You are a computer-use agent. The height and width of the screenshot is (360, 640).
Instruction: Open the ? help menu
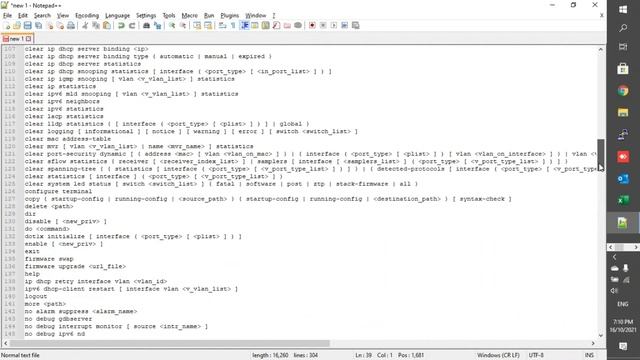[x=274, y=16]
